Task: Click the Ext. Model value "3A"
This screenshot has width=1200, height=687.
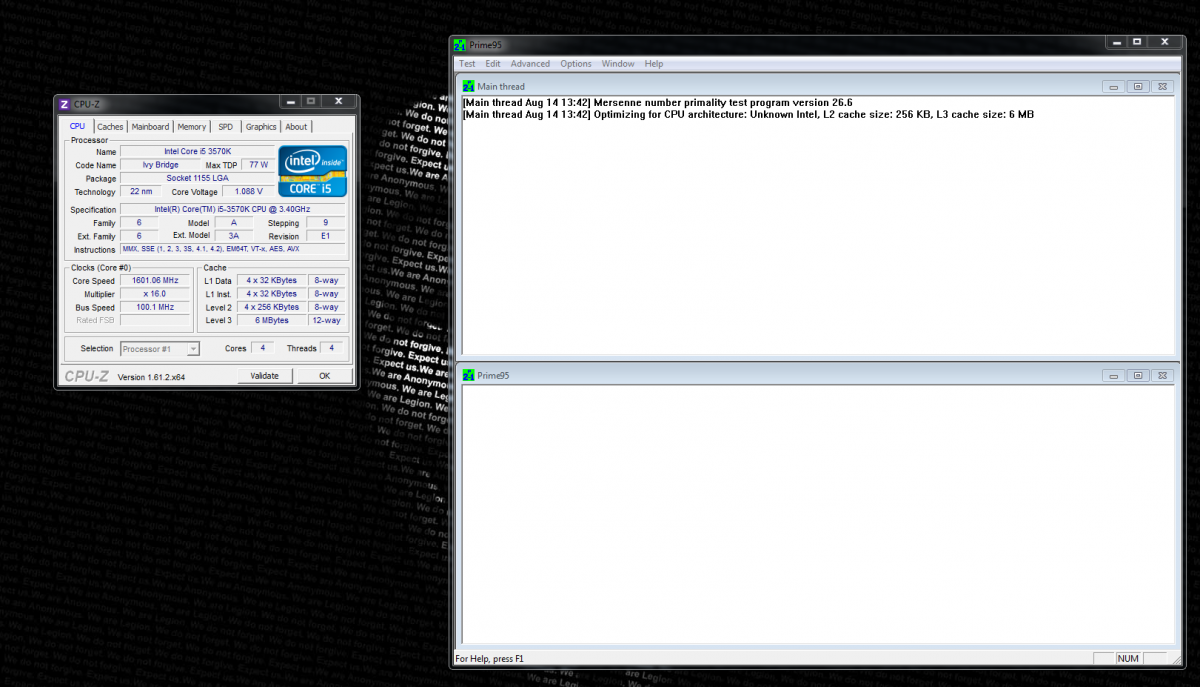Action: tap(233, 236)
